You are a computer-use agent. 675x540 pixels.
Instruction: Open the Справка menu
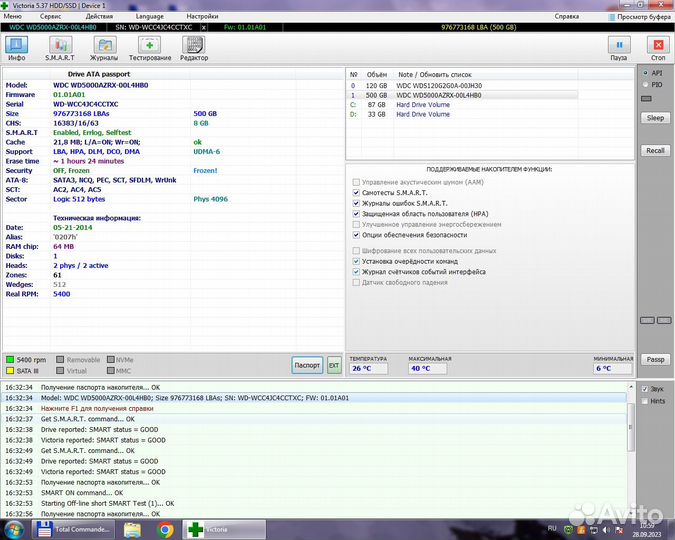(567, 16)
